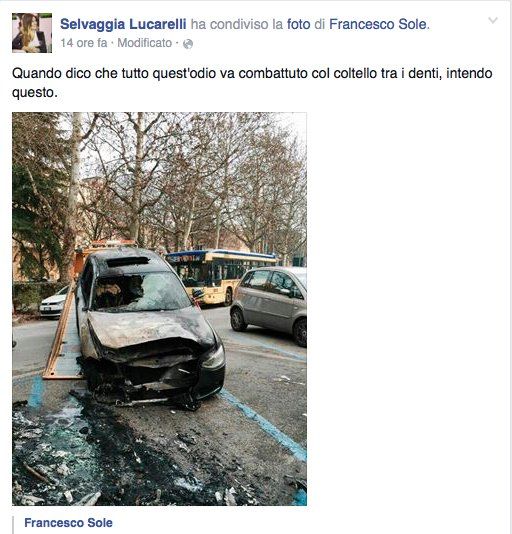Screen dimensions: 512x534
Task: Open Francesco Sole link in post header
Action: [x=378, y=24]
